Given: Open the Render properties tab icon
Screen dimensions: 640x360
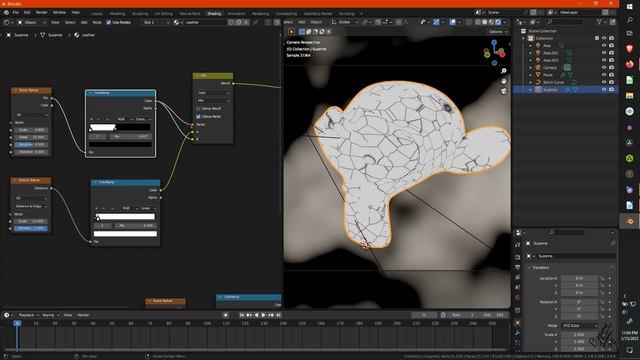Looking at the screenshot, I should click(x=518, y=258).
